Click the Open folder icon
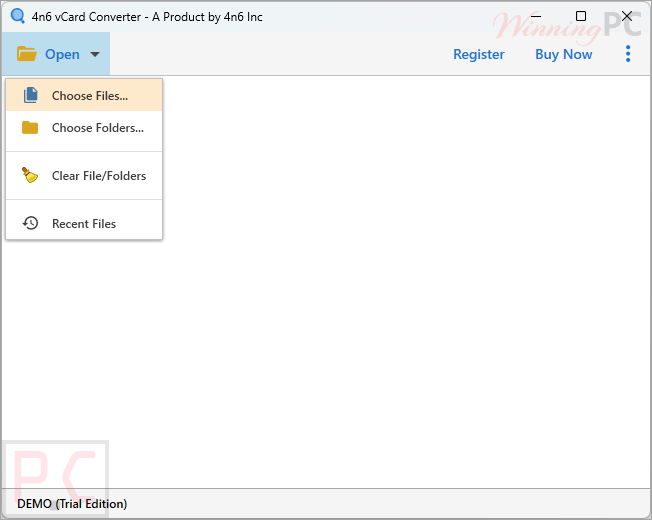The width and height of the screenshot is (652, 520). point(27,54)
